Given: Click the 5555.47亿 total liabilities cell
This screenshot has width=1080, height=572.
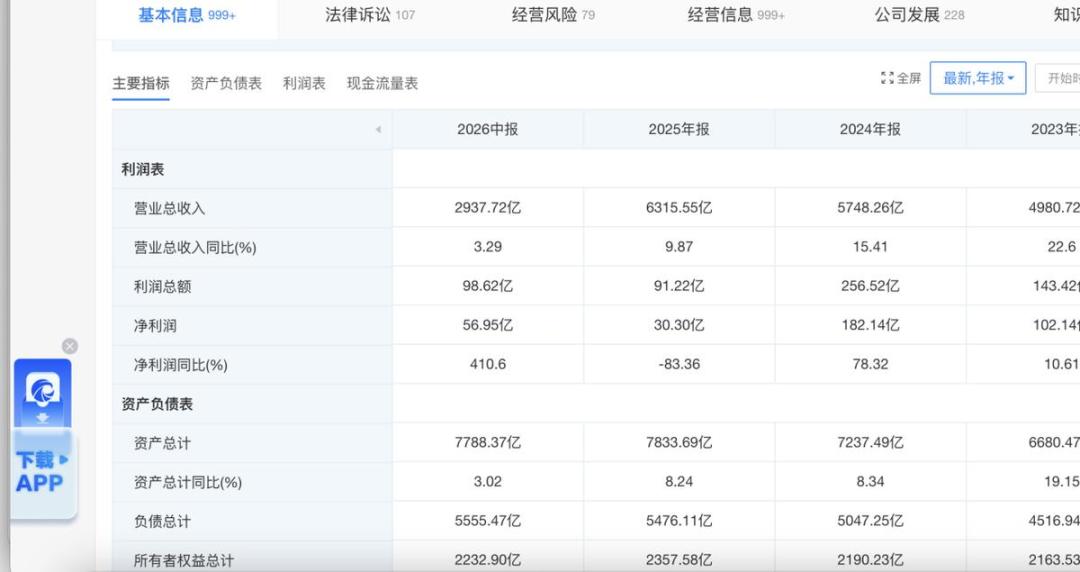Looking at the screenshot, I should (488, 521).
